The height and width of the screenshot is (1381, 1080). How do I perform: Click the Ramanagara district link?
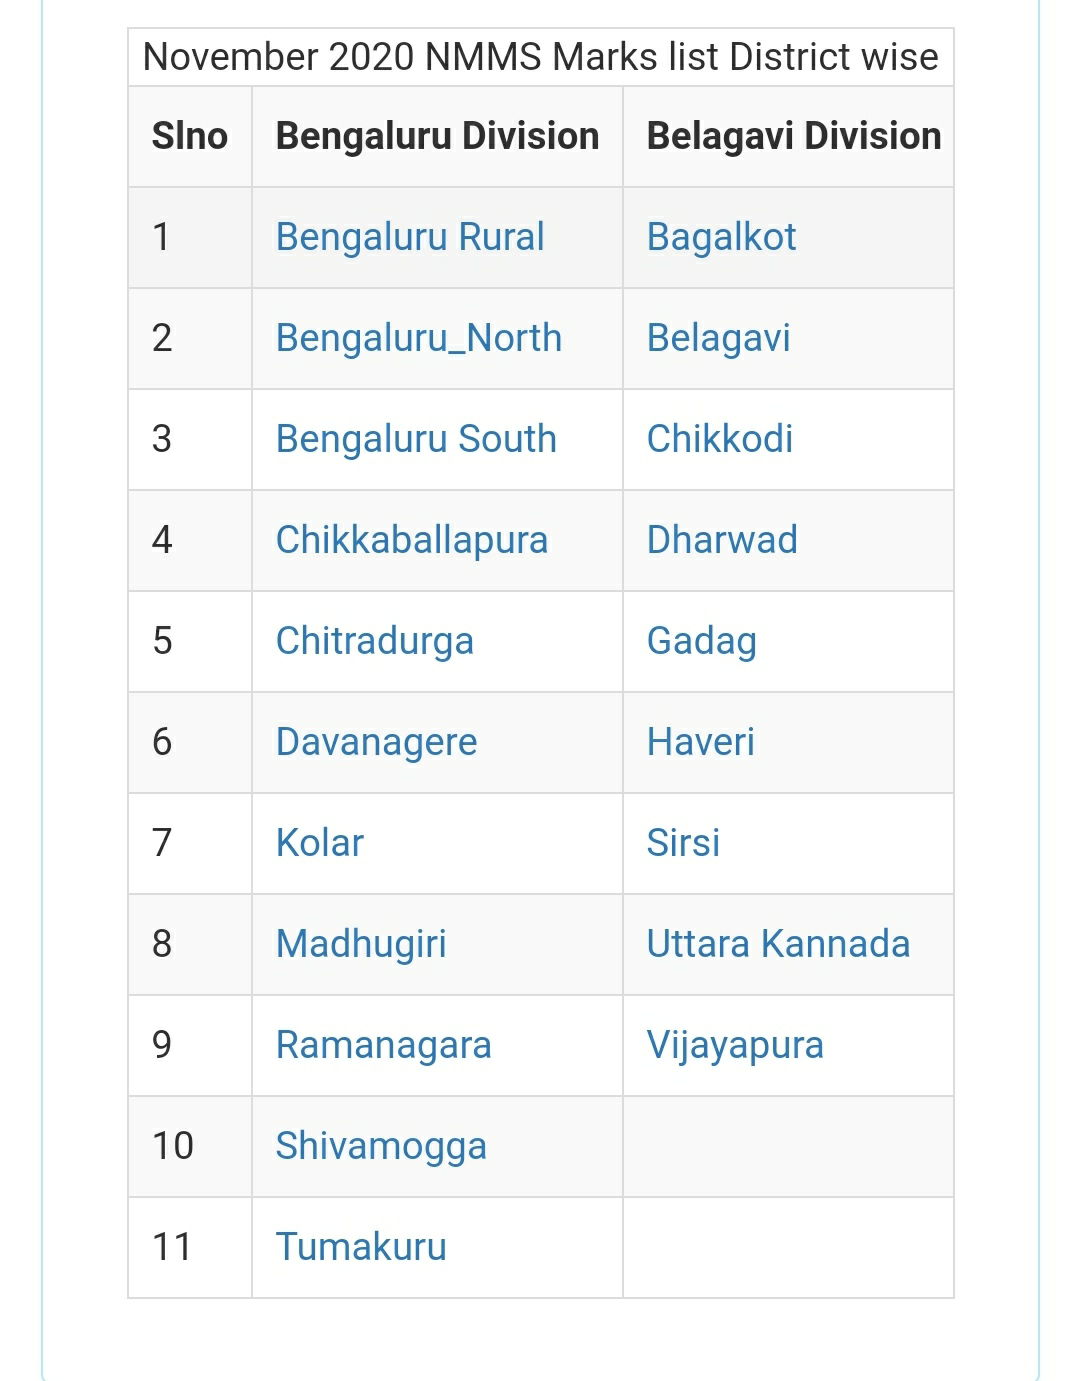click(384, 1045)
